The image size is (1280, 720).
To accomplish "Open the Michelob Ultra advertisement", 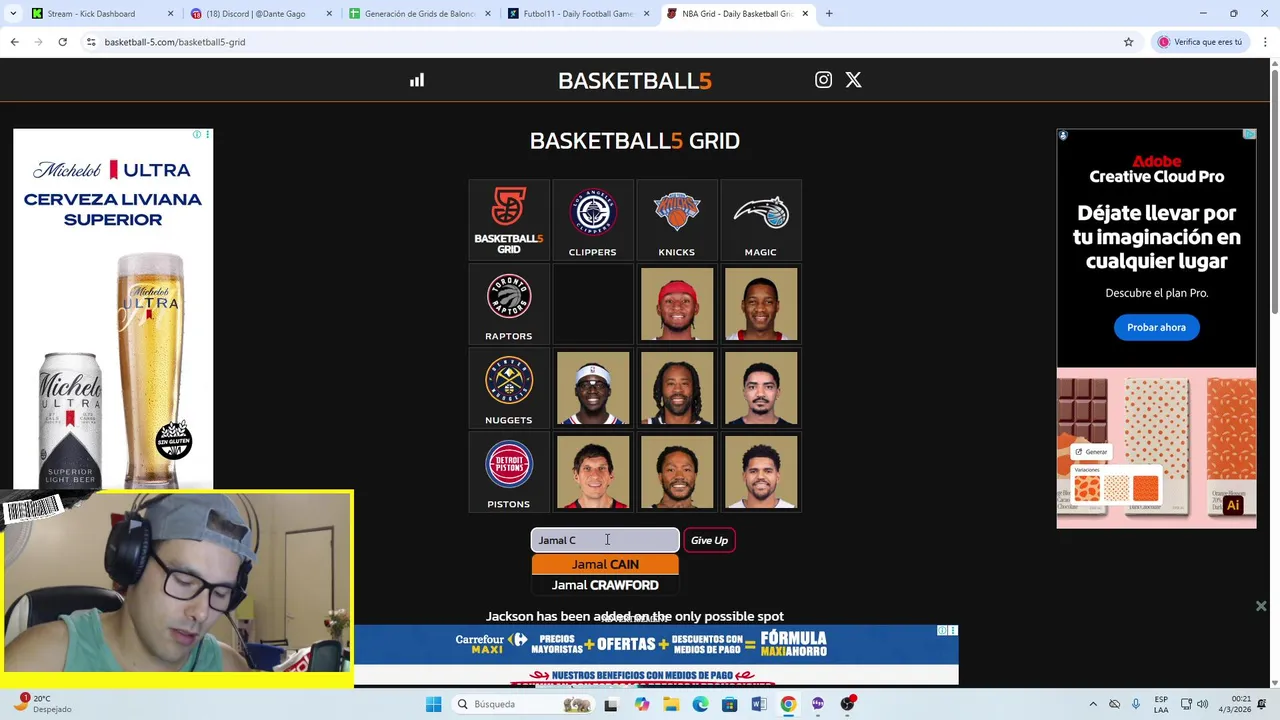I will [x=113, y=310].
